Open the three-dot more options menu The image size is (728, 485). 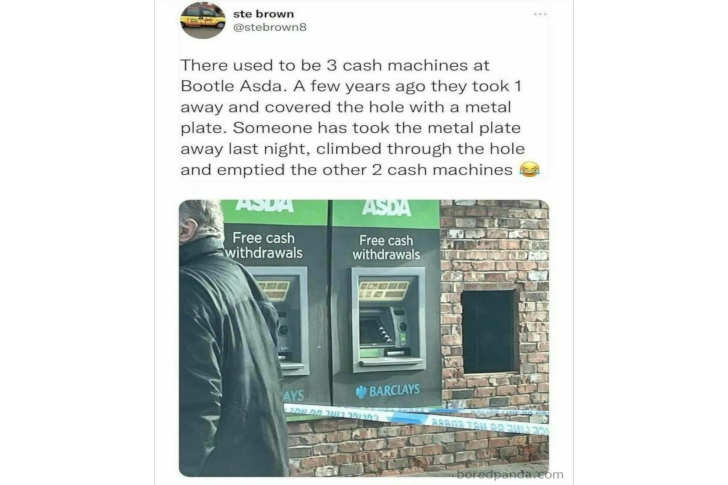(x=540, y=14)
